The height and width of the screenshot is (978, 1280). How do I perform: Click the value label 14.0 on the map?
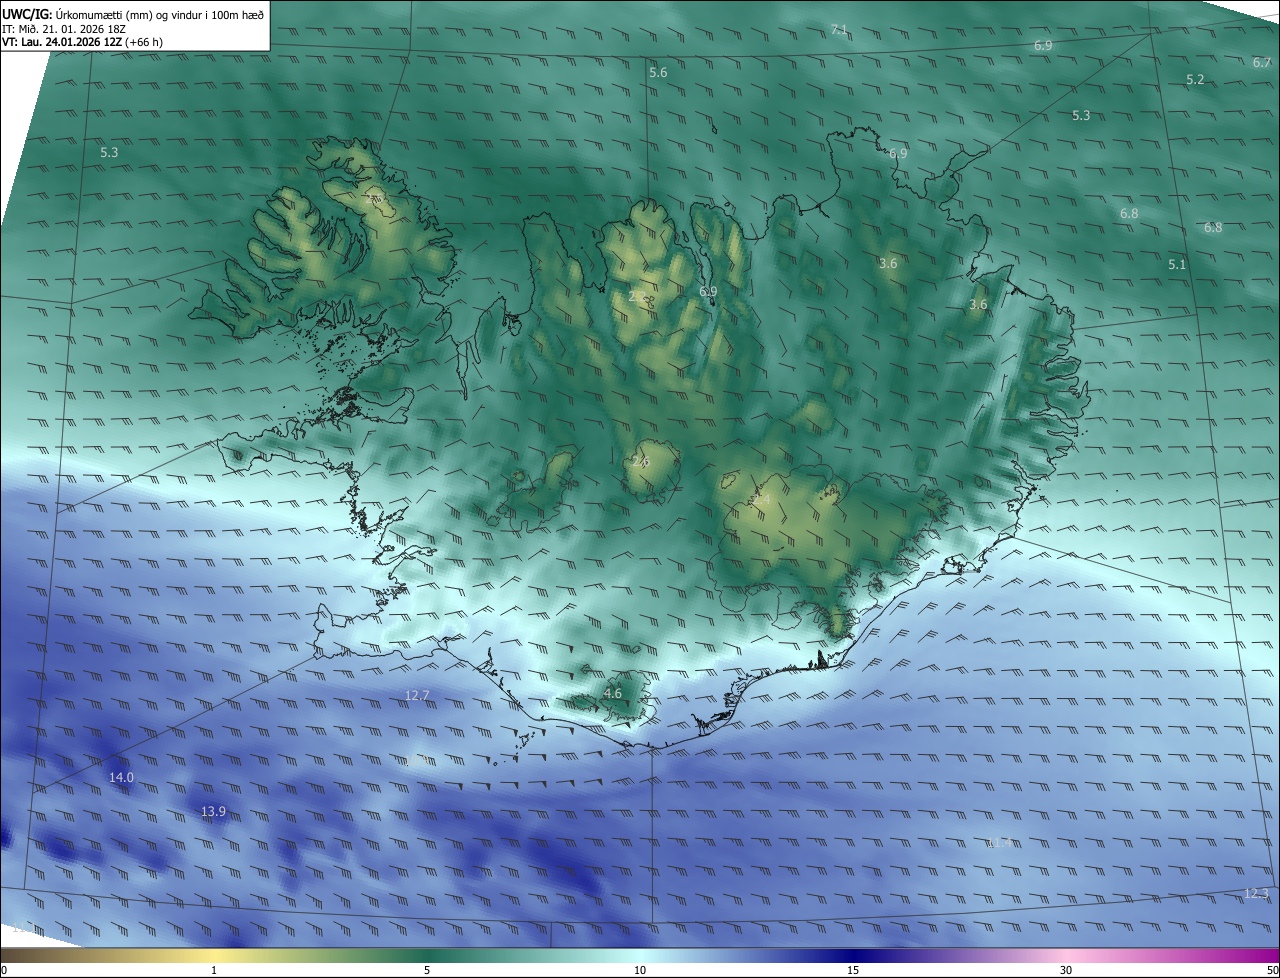click(x=121, y=777)
